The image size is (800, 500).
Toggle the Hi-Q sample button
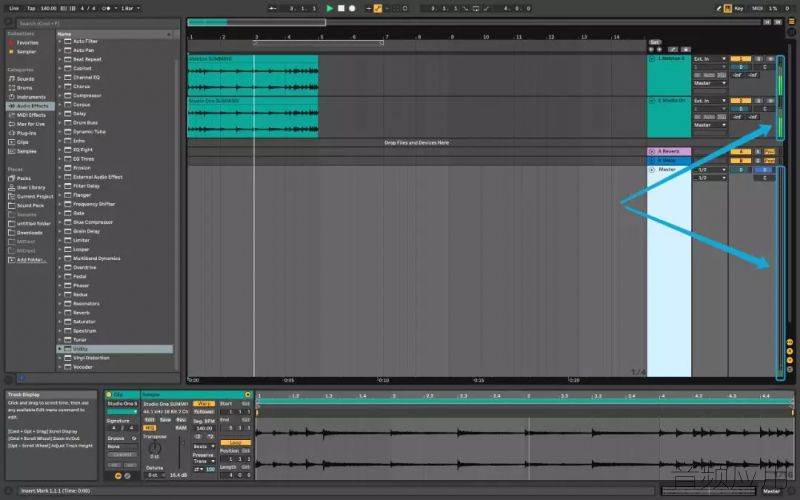[x=149, y=428]
